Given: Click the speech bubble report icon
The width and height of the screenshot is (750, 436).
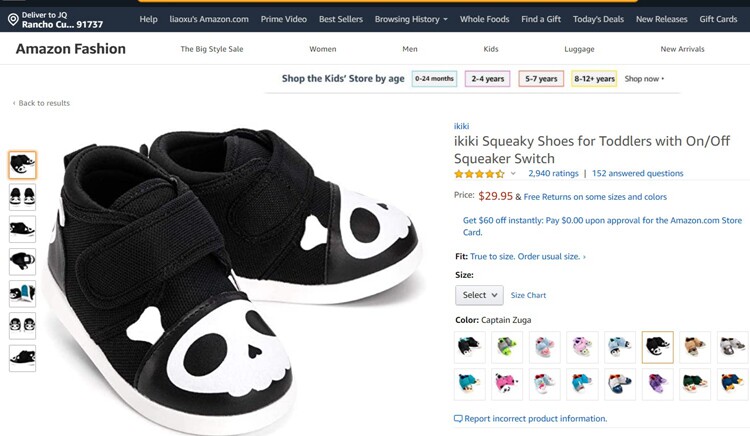Looking at the screenshot, I should coord(458,419).
